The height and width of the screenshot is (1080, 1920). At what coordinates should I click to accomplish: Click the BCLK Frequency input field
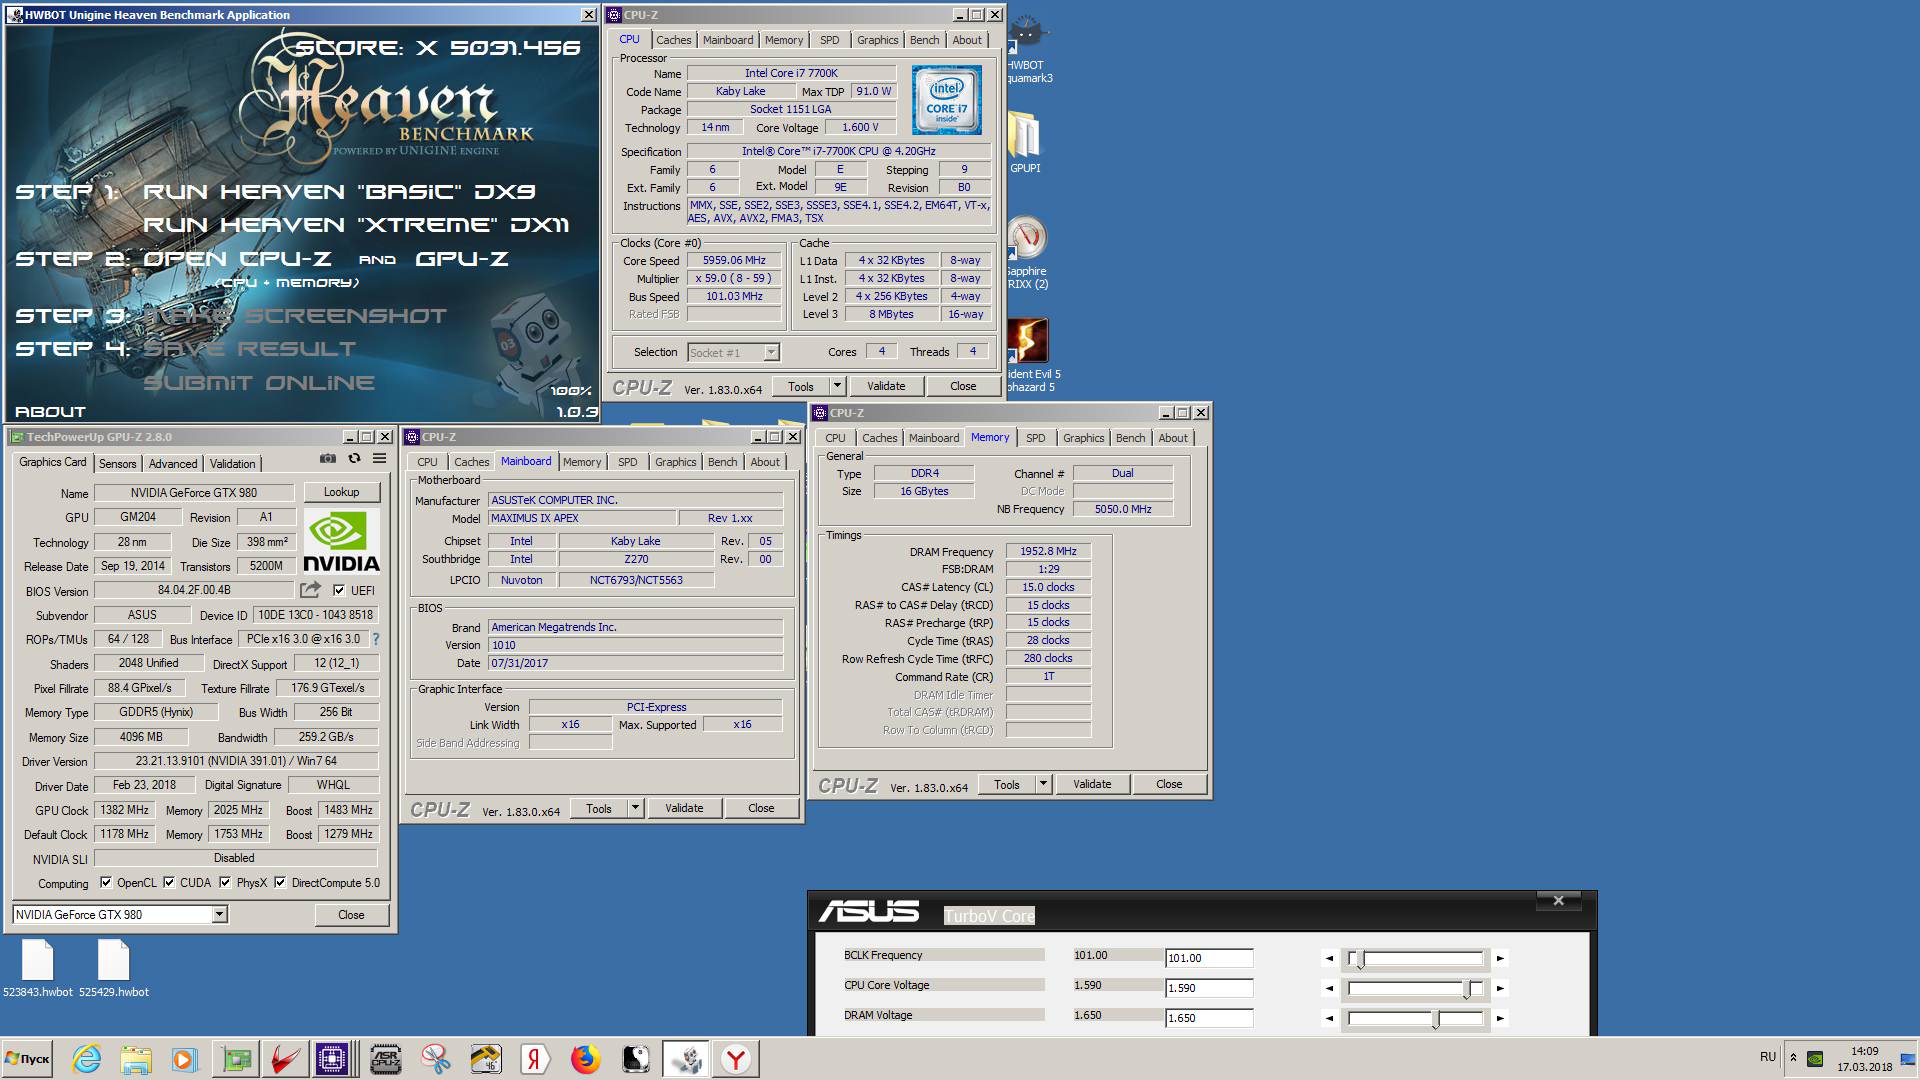point(1209,958)
